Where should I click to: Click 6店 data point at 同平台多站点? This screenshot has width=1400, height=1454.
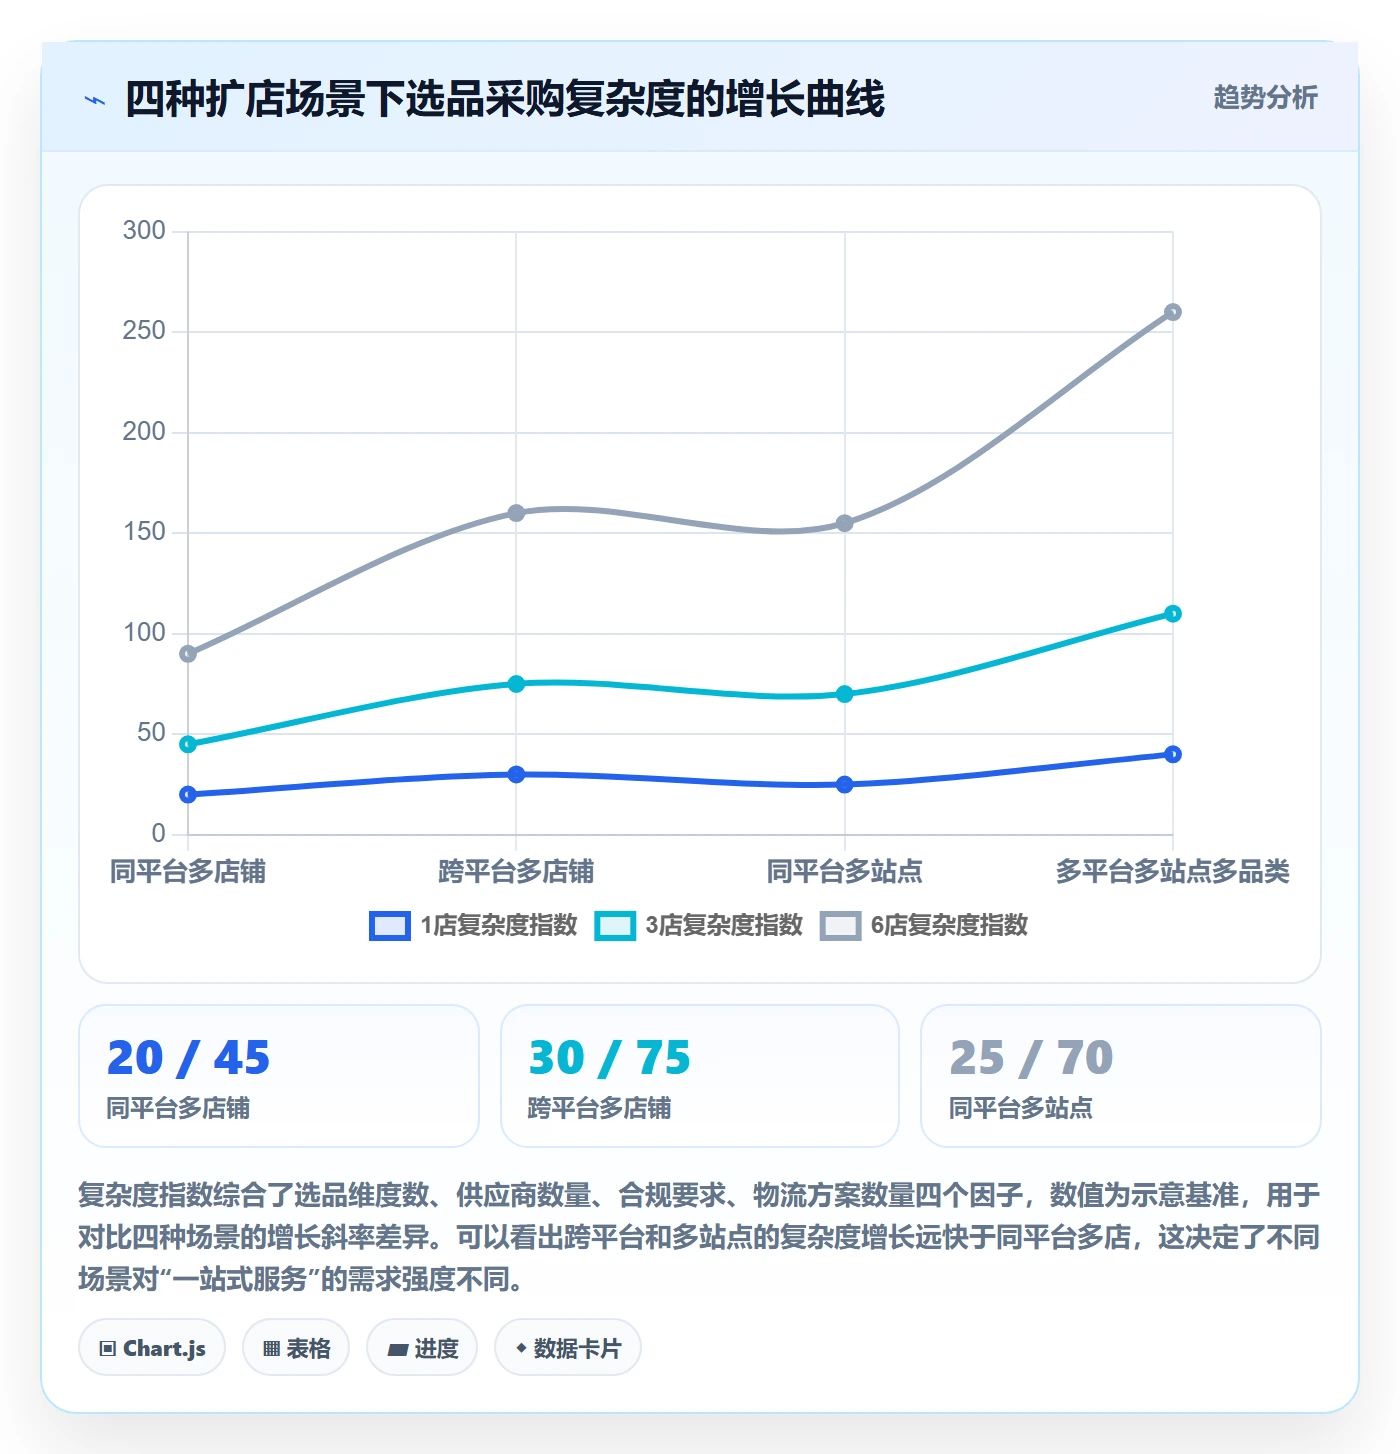pos(845,523)
